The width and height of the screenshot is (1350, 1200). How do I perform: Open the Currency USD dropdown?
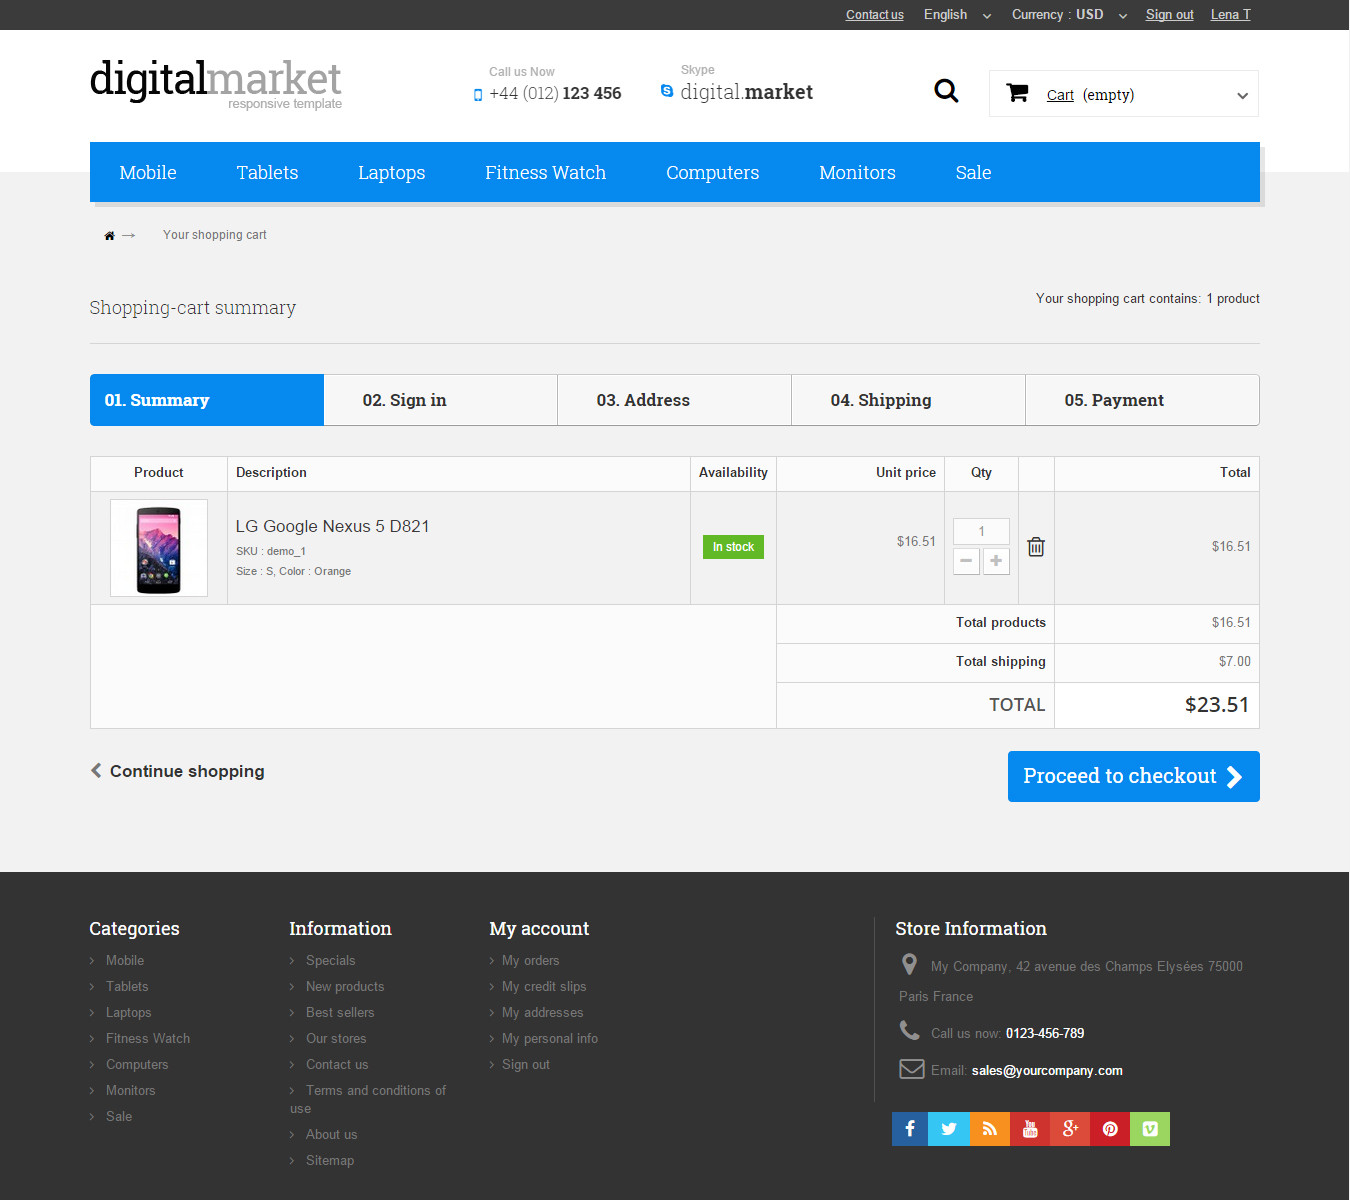(1069, 15)
